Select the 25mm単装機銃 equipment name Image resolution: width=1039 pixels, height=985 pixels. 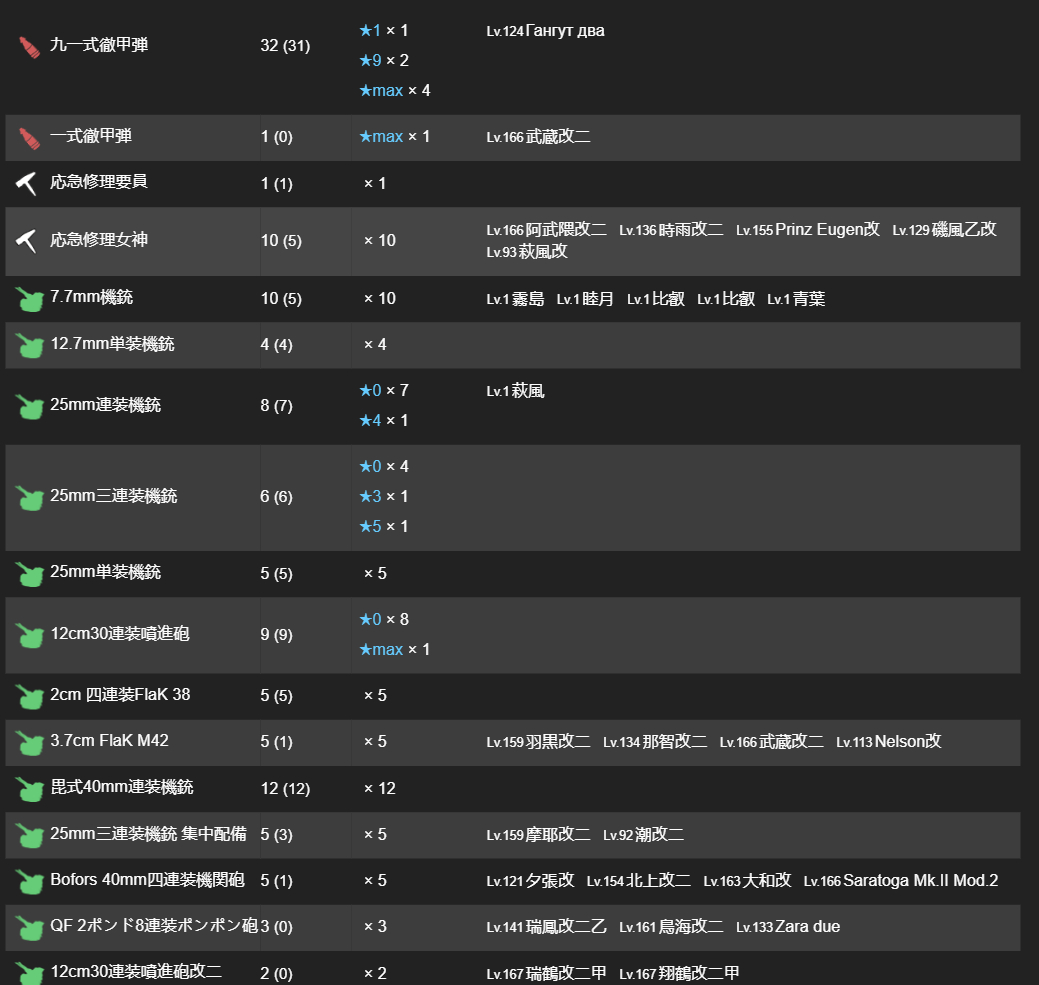pos(105,572)
